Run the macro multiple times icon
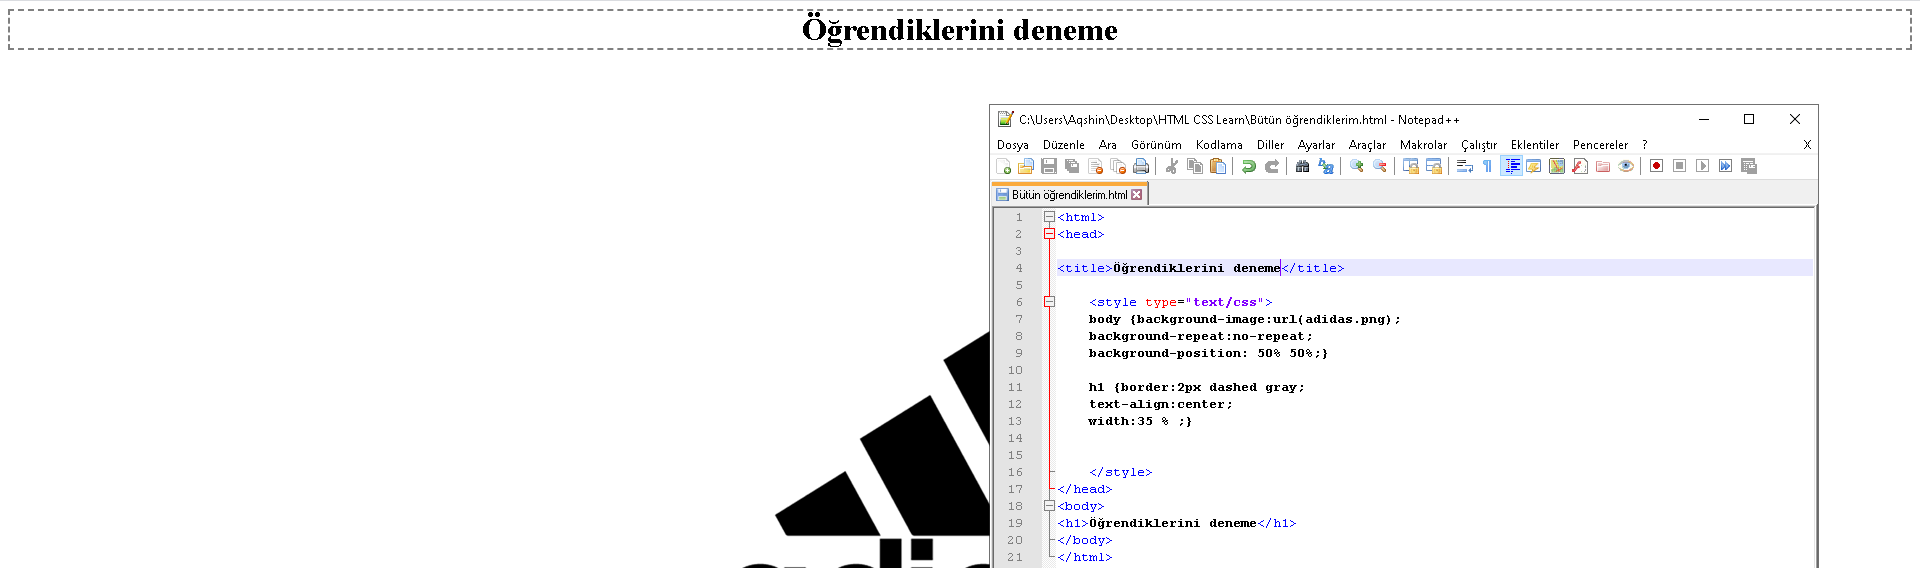1920x568 pixels. [x=1726, y=166]
